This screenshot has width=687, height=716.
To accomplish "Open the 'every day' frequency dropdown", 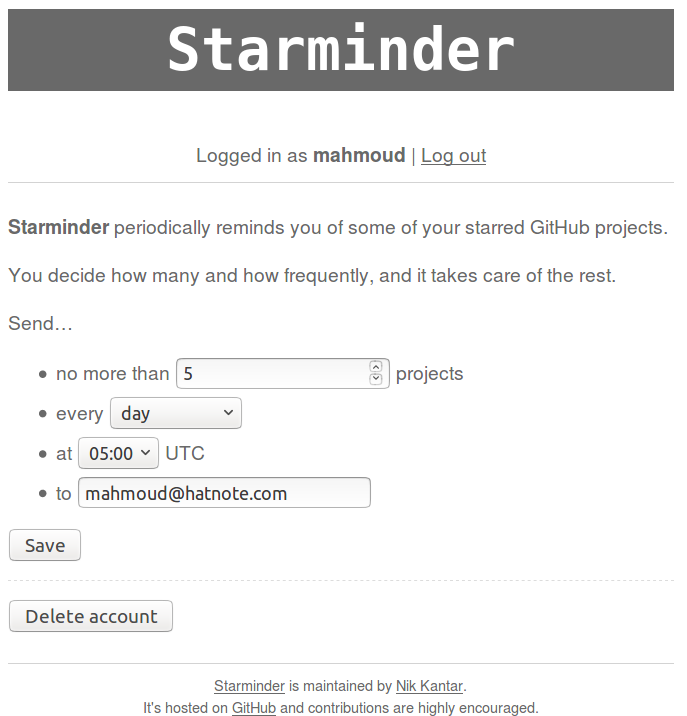I will point(176,413).
